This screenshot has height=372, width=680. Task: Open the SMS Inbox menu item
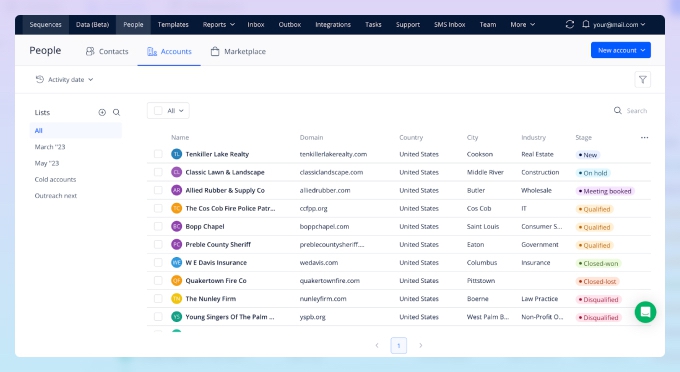click(450, 25)
